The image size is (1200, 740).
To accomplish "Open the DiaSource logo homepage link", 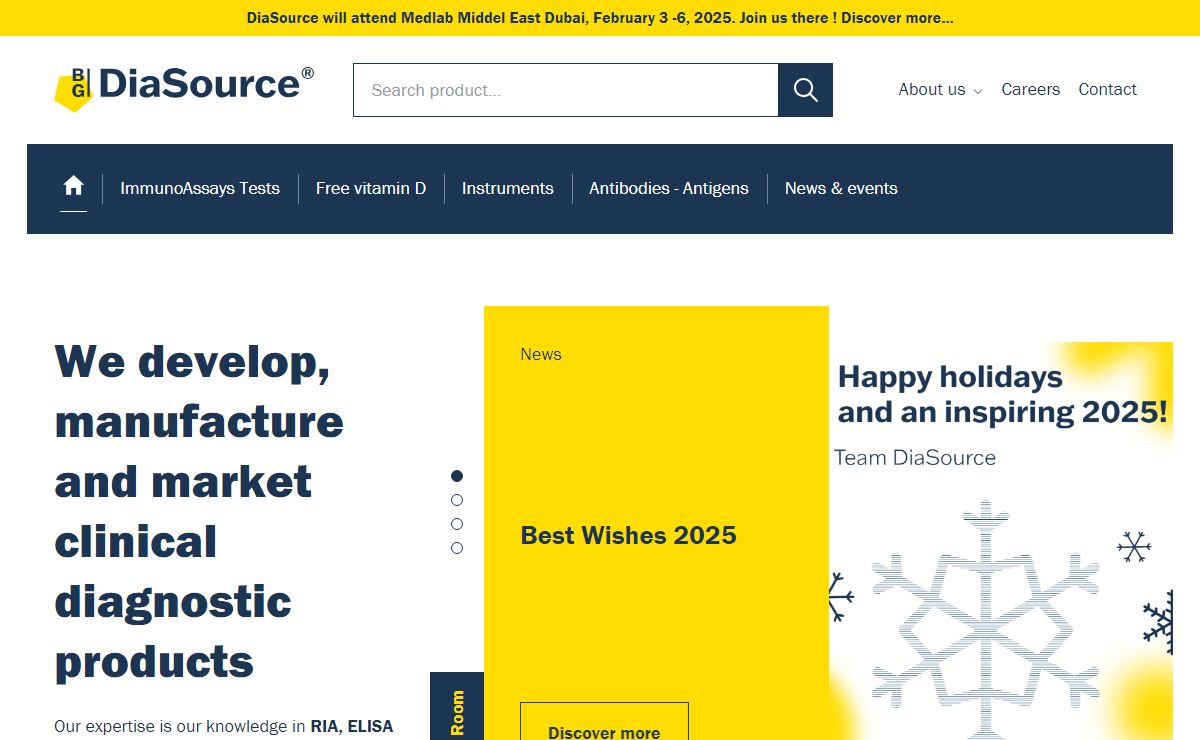I will coord(184,88).
